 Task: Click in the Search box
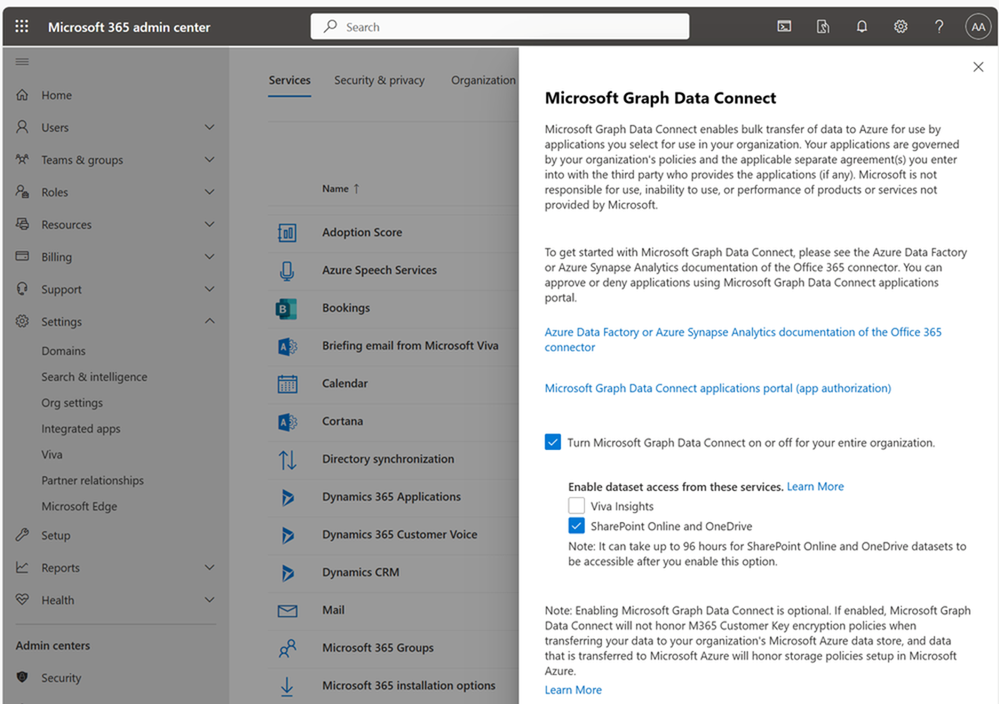500,27
